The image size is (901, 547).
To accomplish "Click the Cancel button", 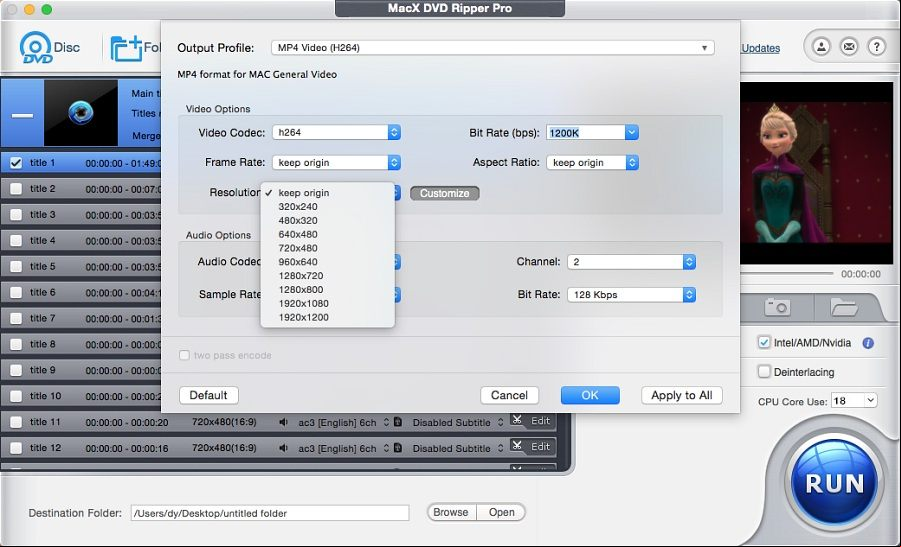I will tap(509, 395).
